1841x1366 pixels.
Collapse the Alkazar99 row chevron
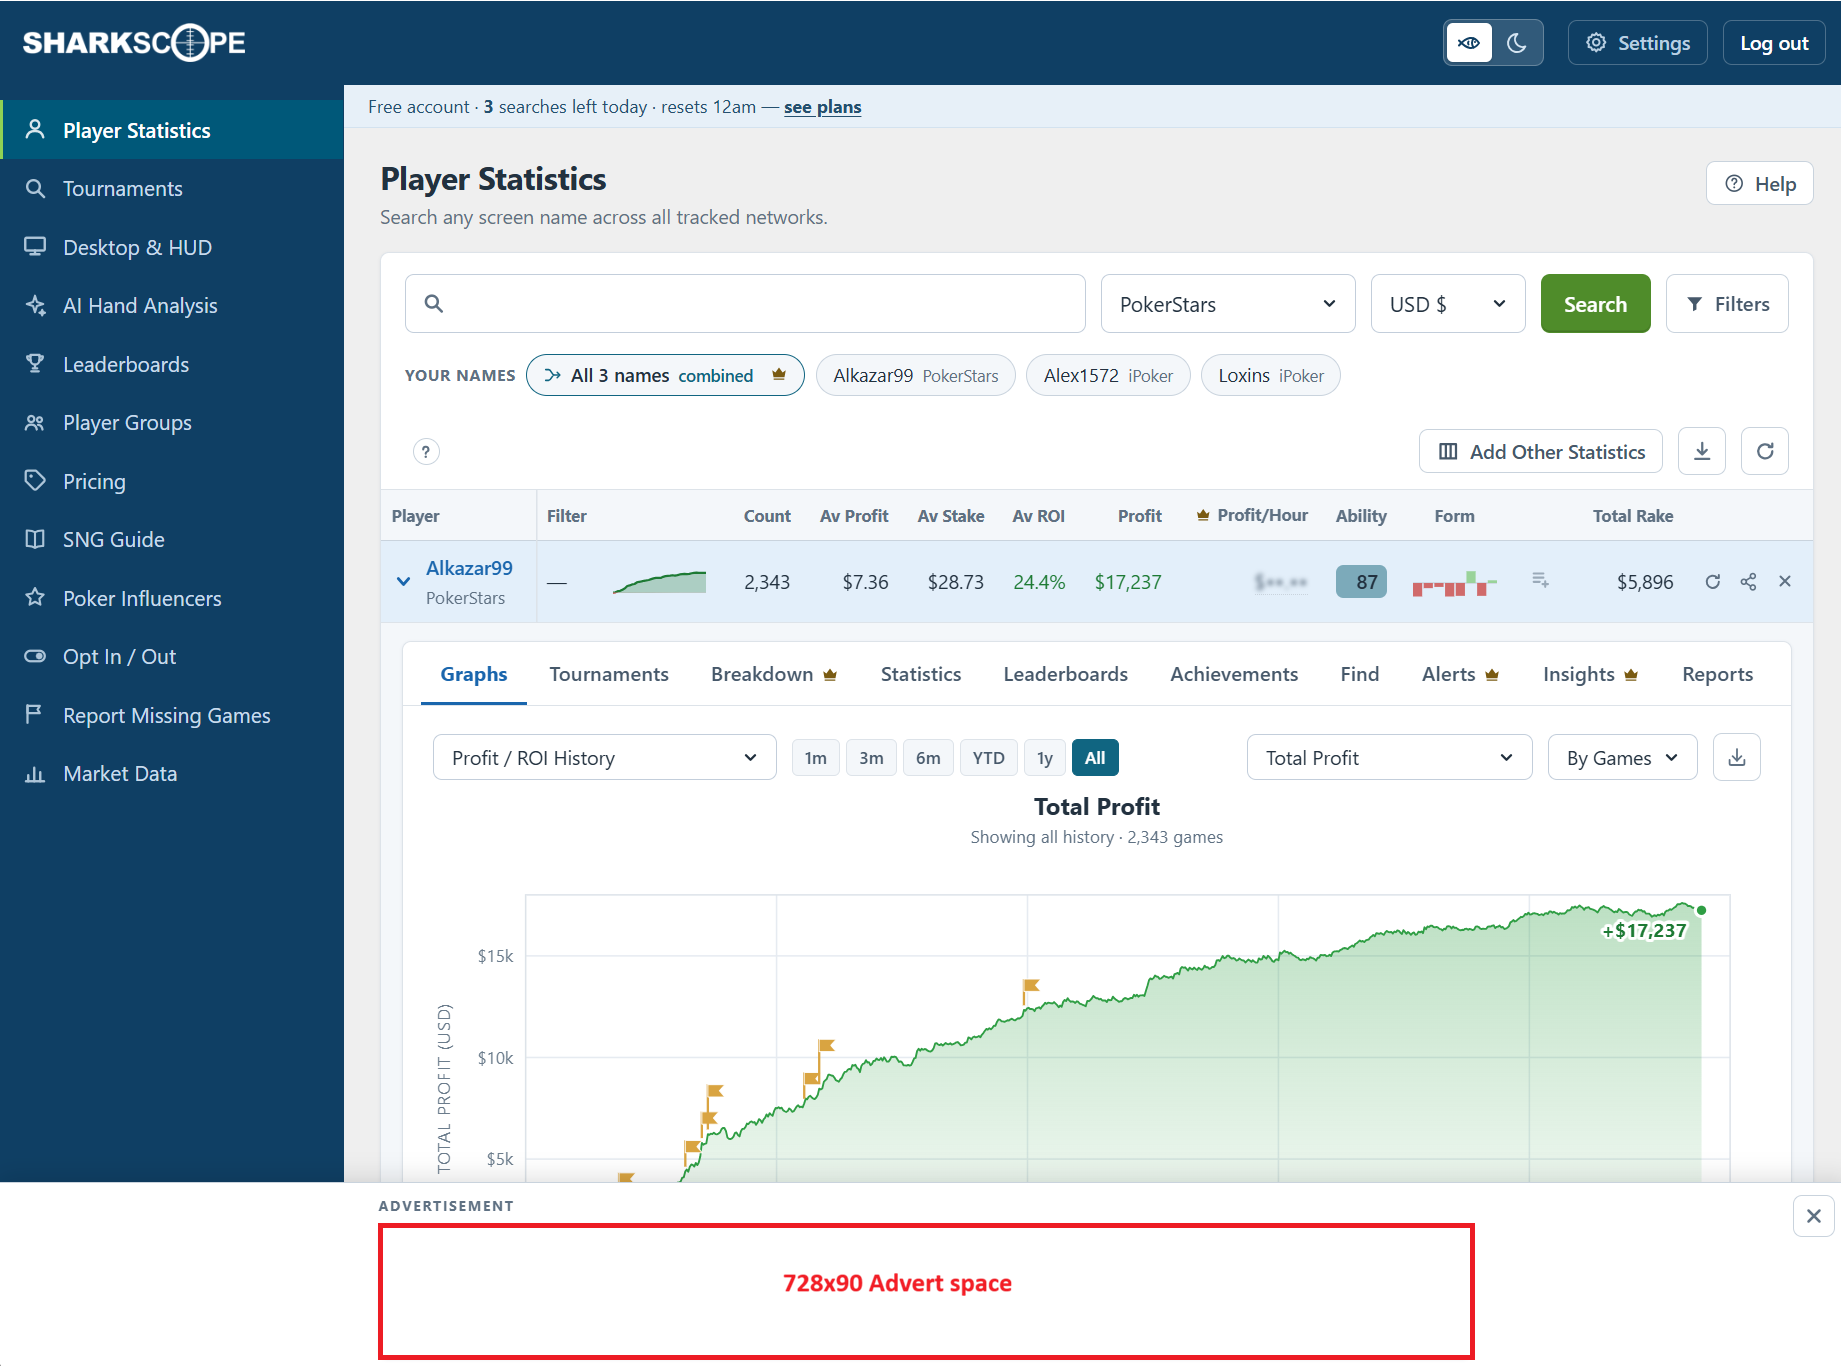[403, 581]
